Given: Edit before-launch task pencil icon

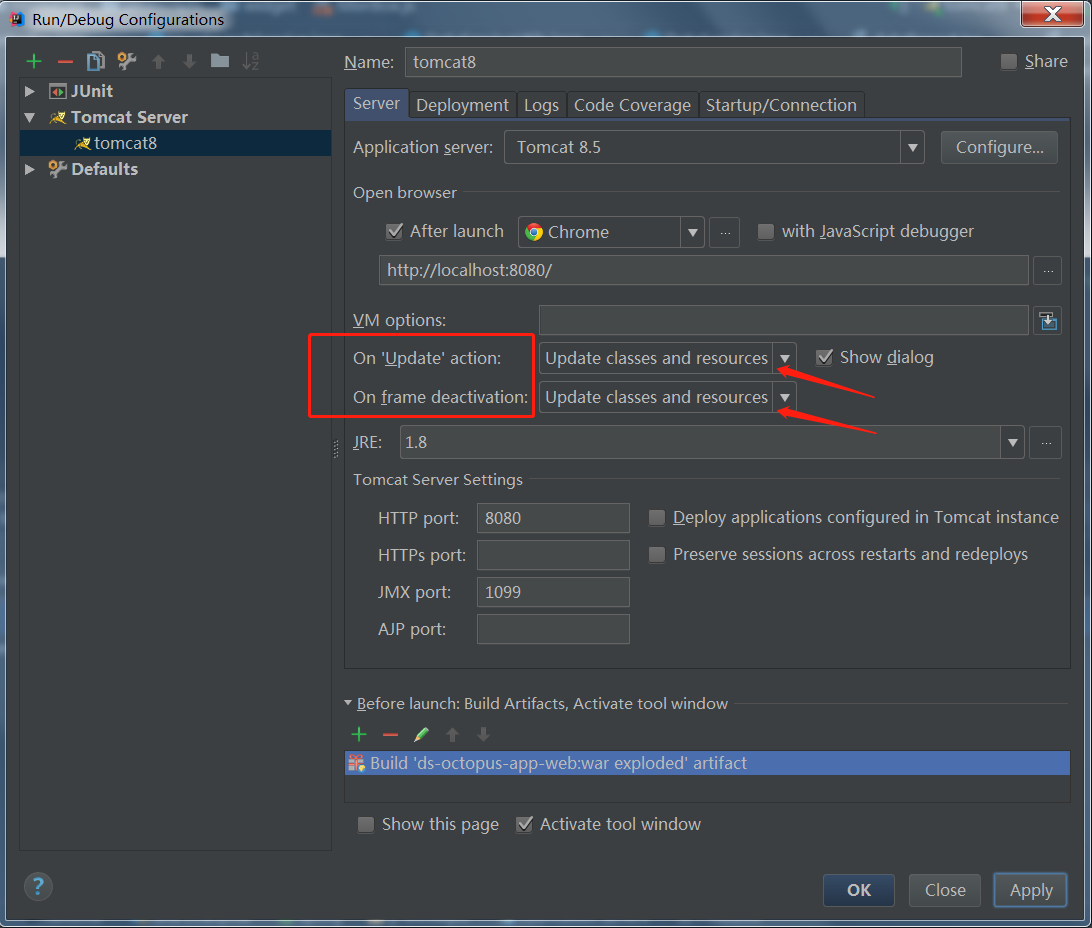Looking at the screenshot, I should click(421, 734).
